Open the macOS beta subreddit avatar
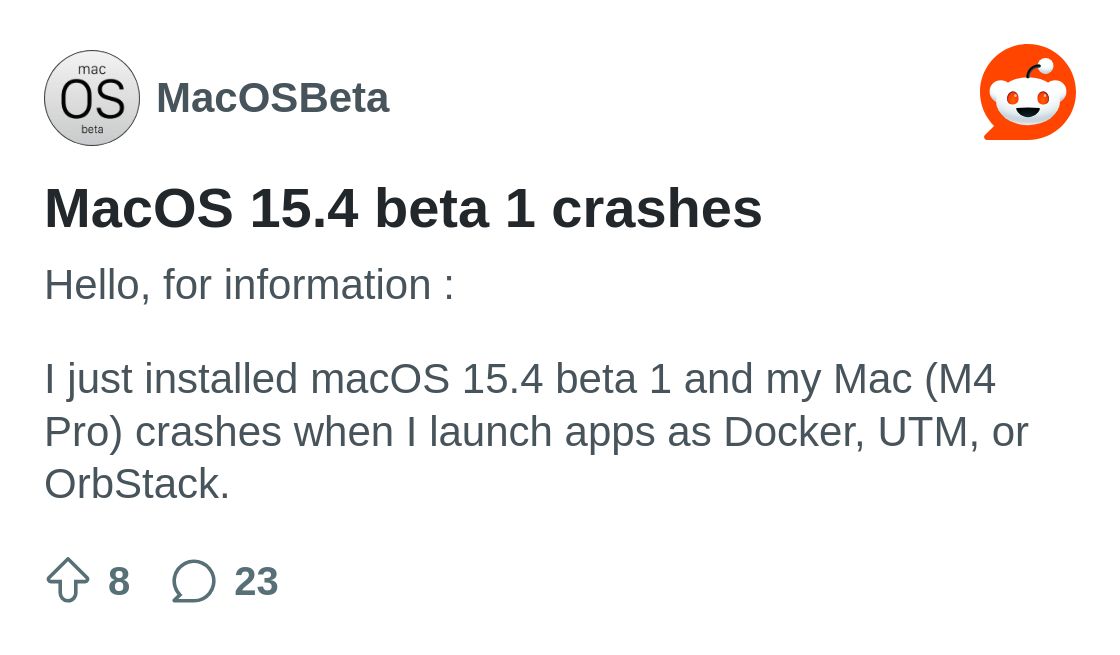 91,98
